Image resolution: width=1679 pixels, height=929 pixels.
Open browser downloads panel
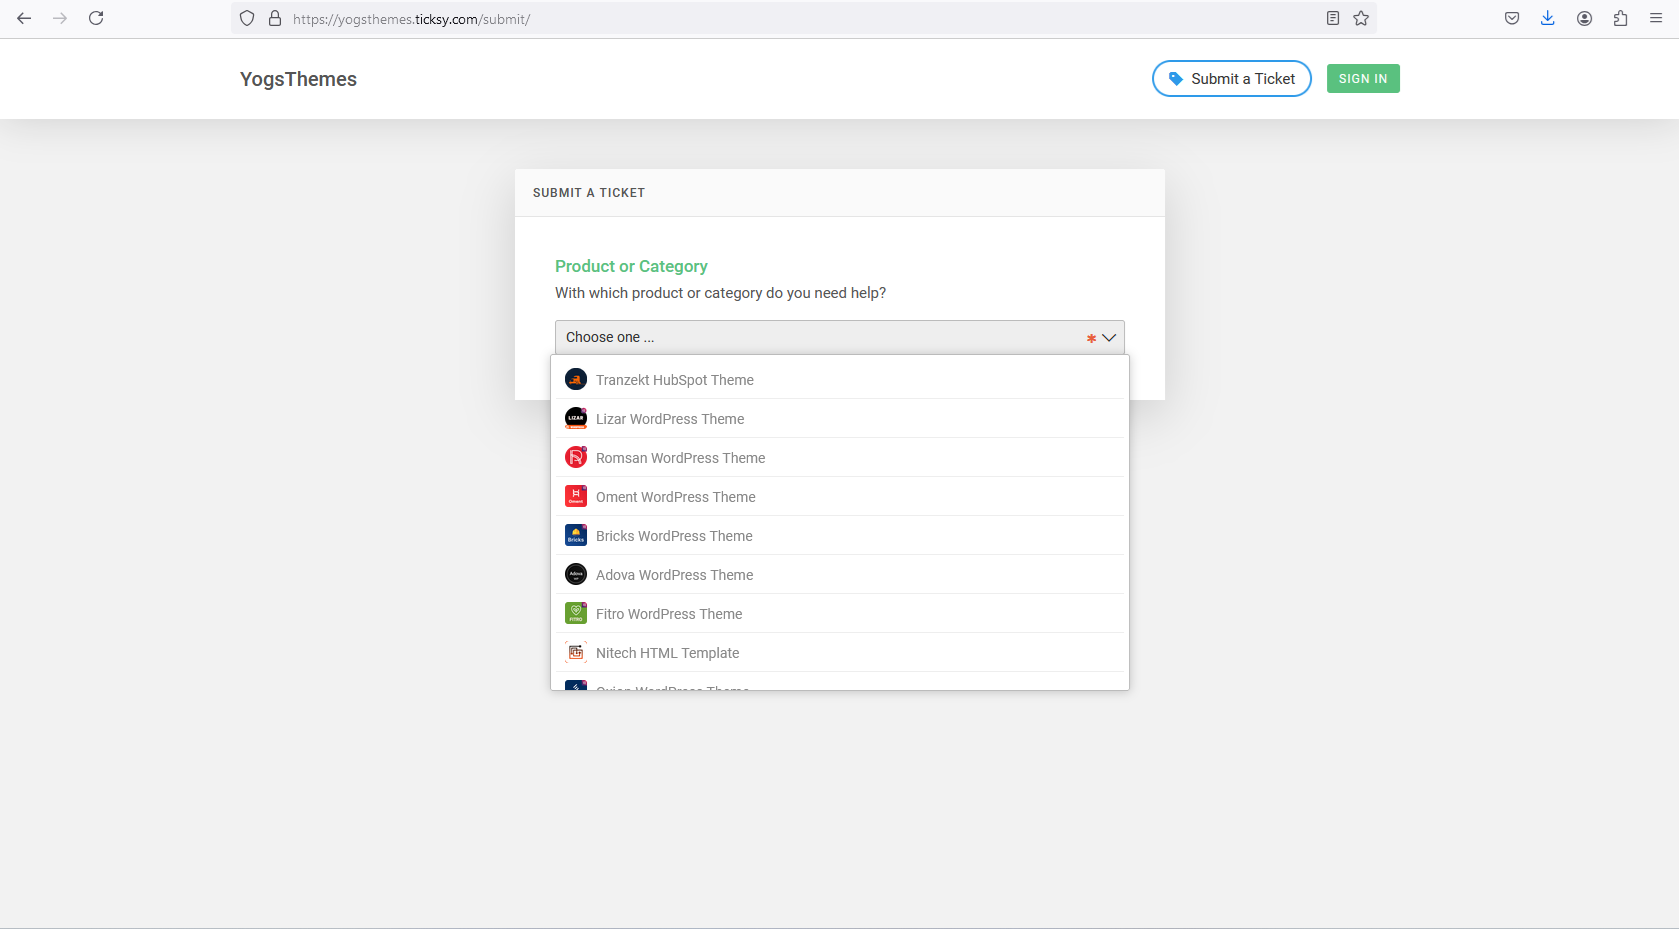1548,18
